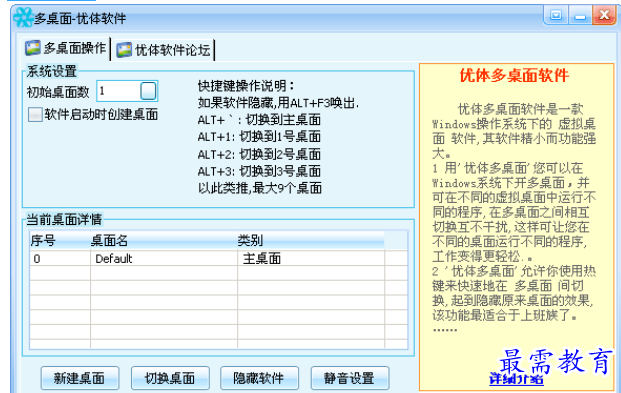This screenshot has width=621, height=393.
Task: Switch to the 优体软件论坛 tab
Action: coord(163,50)
